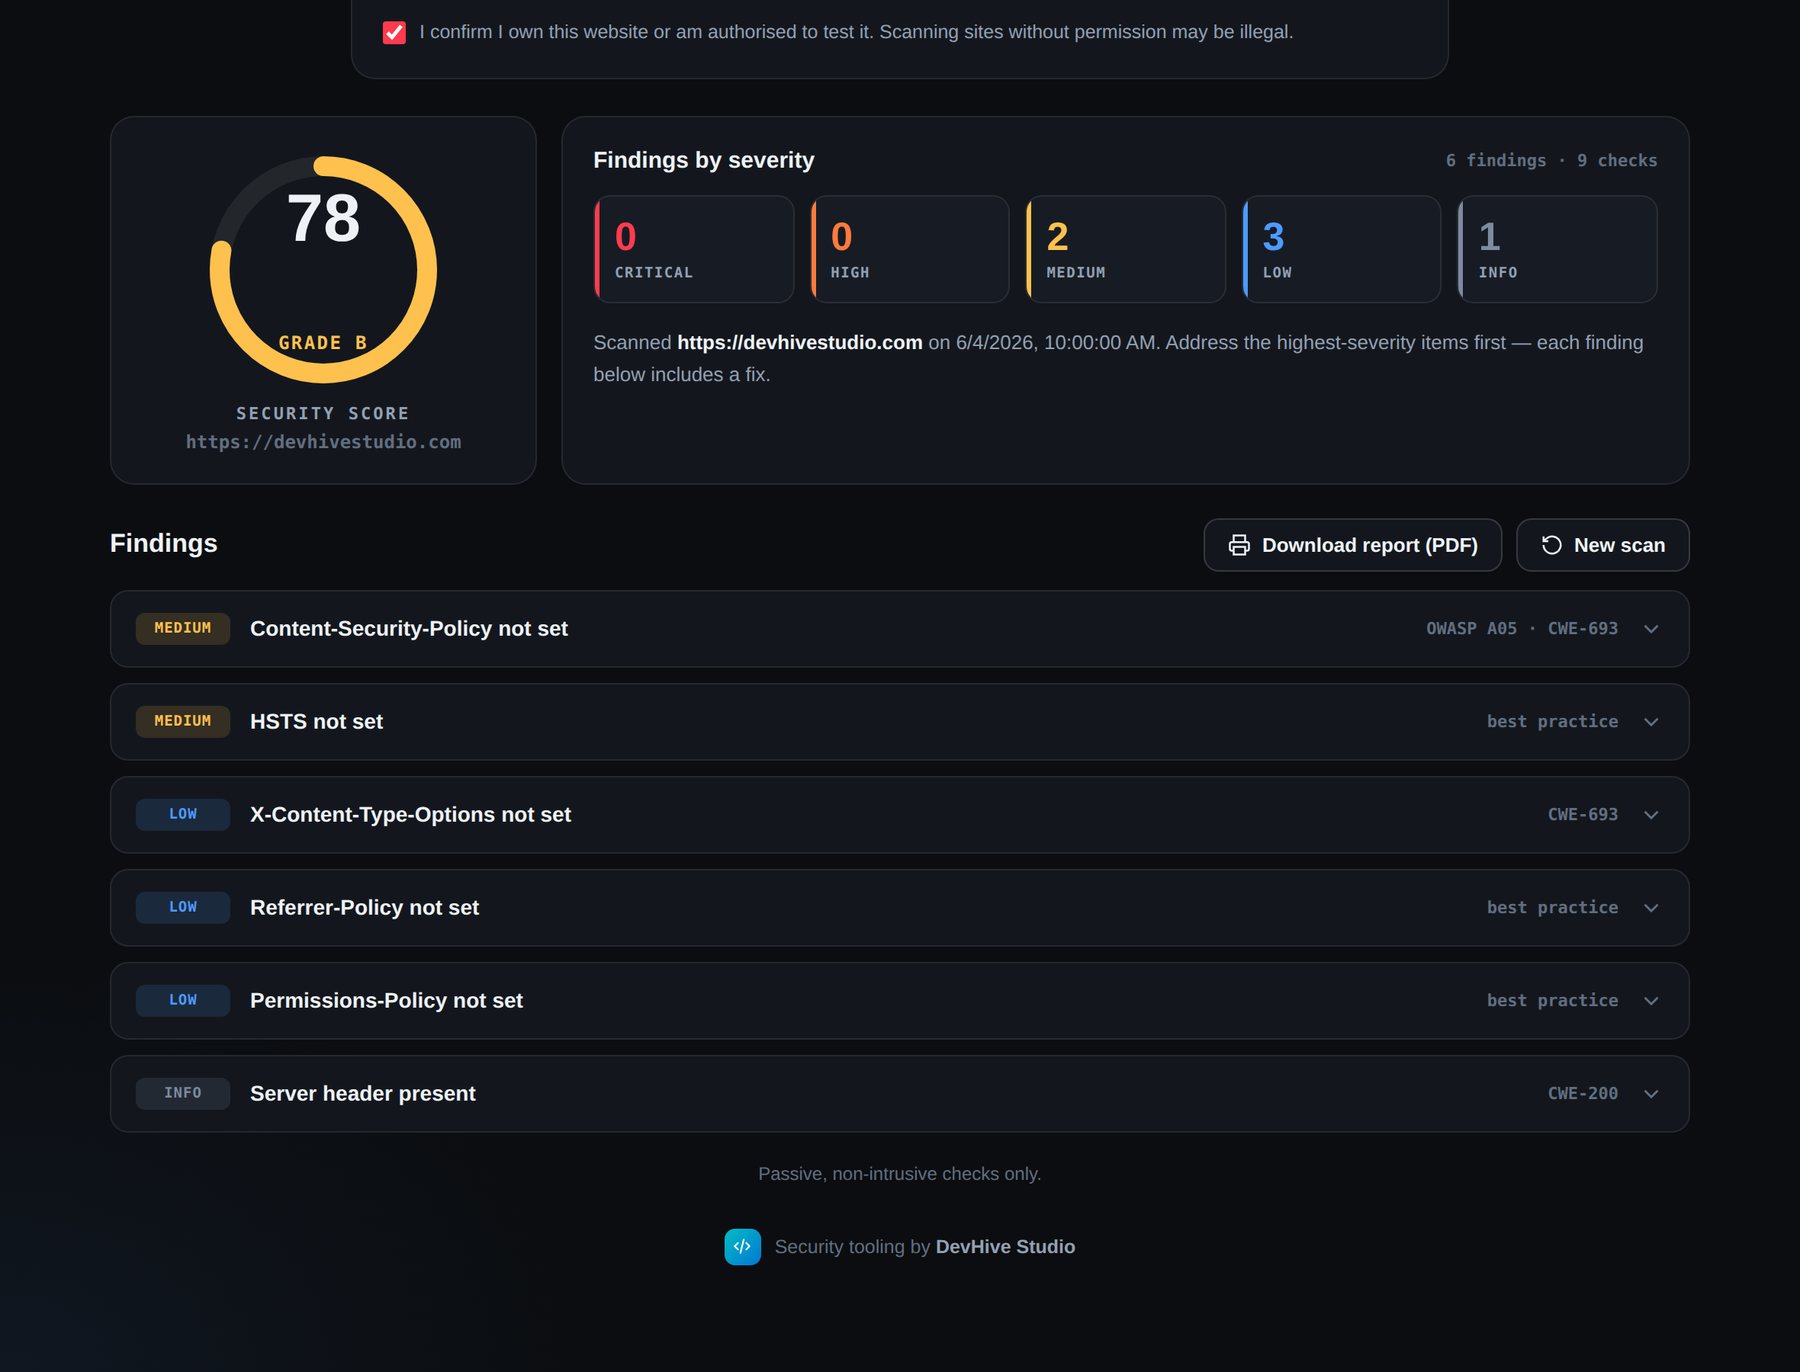Click the Findings by severity heading
The image size is (1800, 1372).
coord(704,160)
